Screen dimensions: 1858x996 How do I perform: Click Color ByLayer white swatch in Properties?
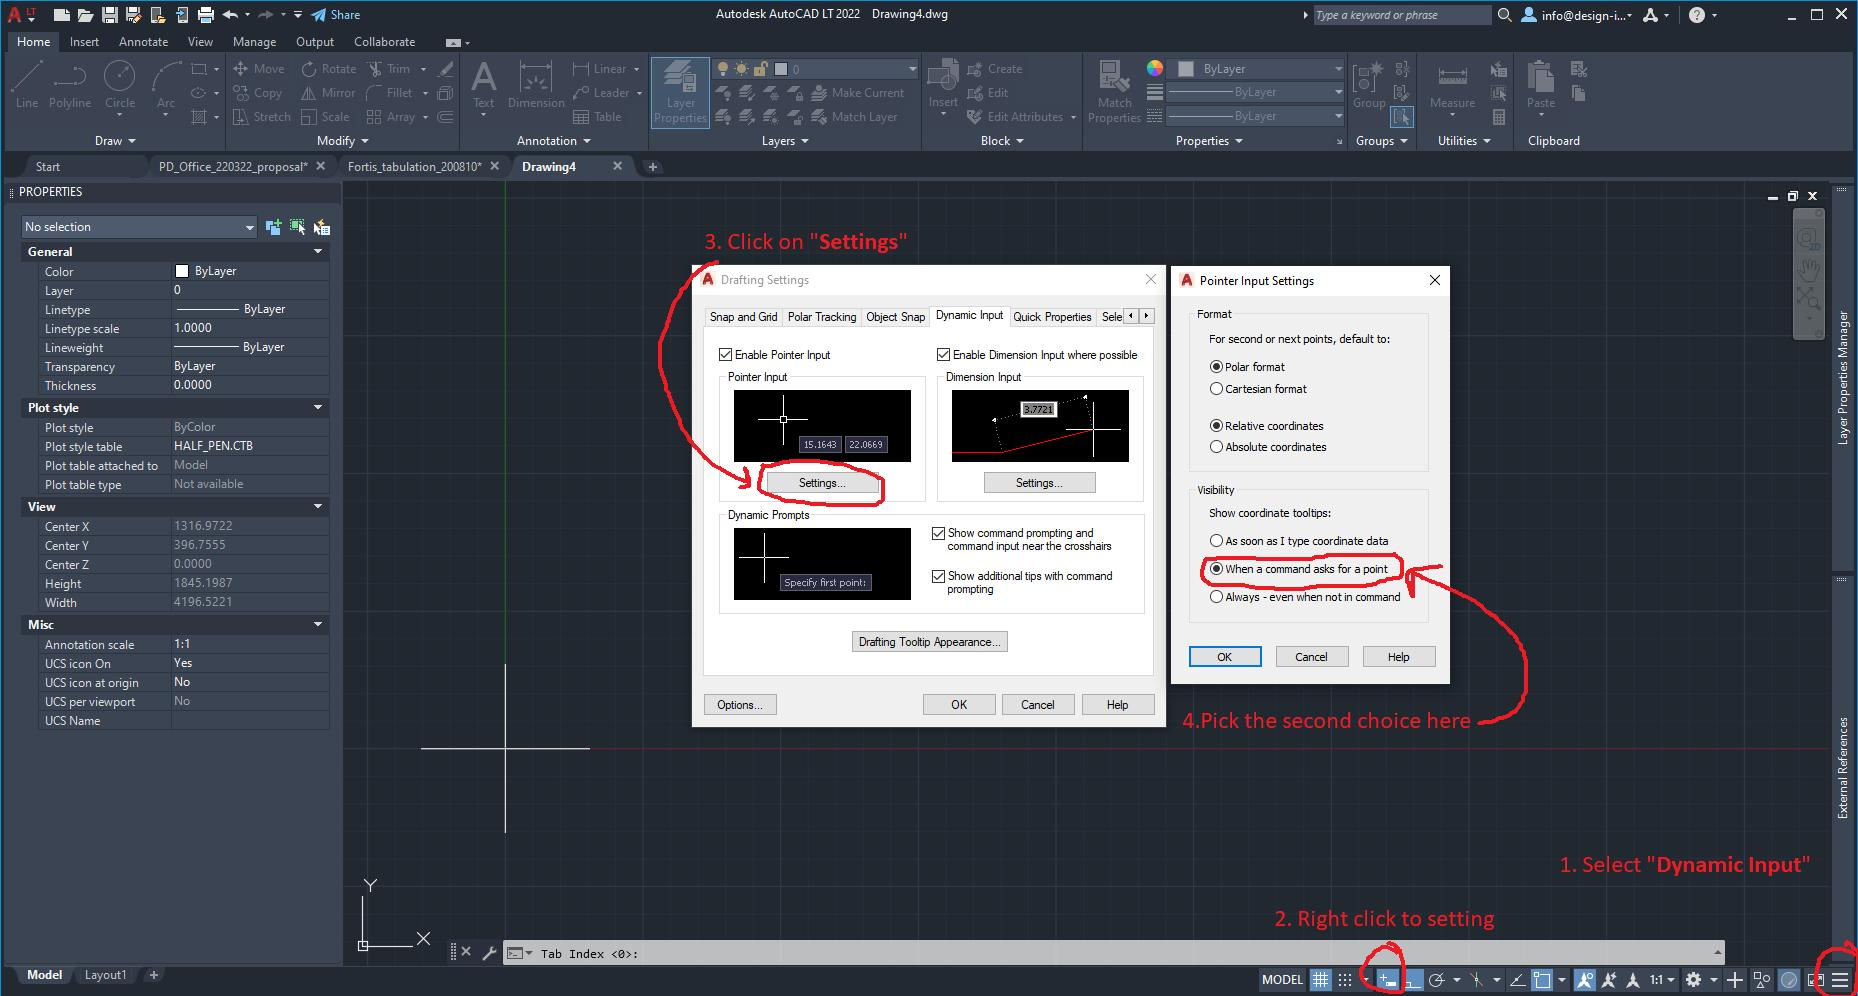[x=182, y=271]
